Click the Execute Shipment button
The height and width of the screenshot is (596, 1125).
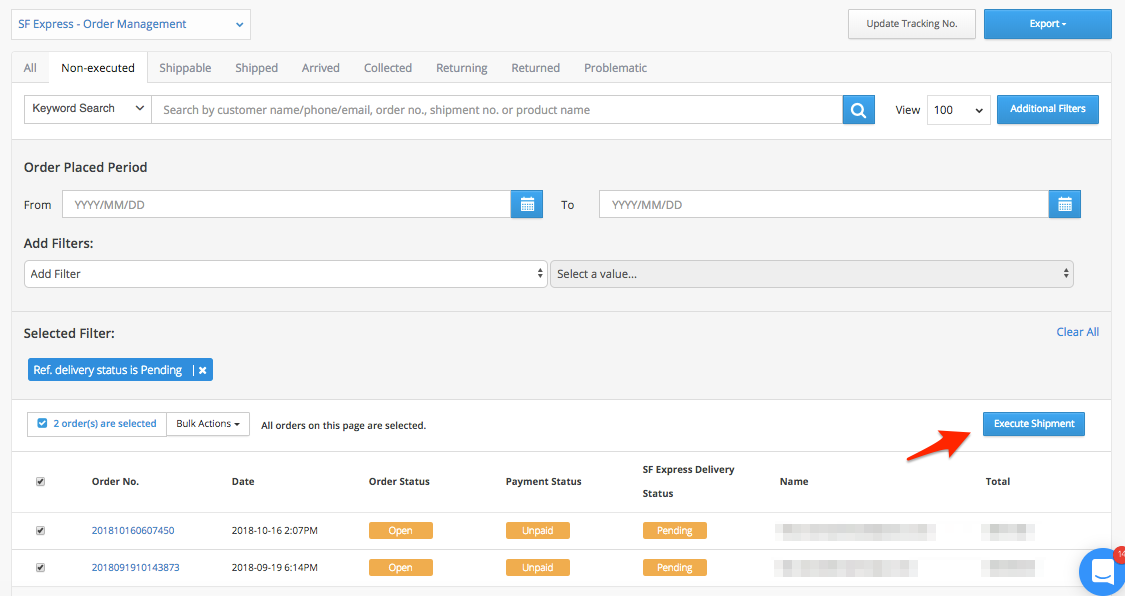(x=1034, y=424)
